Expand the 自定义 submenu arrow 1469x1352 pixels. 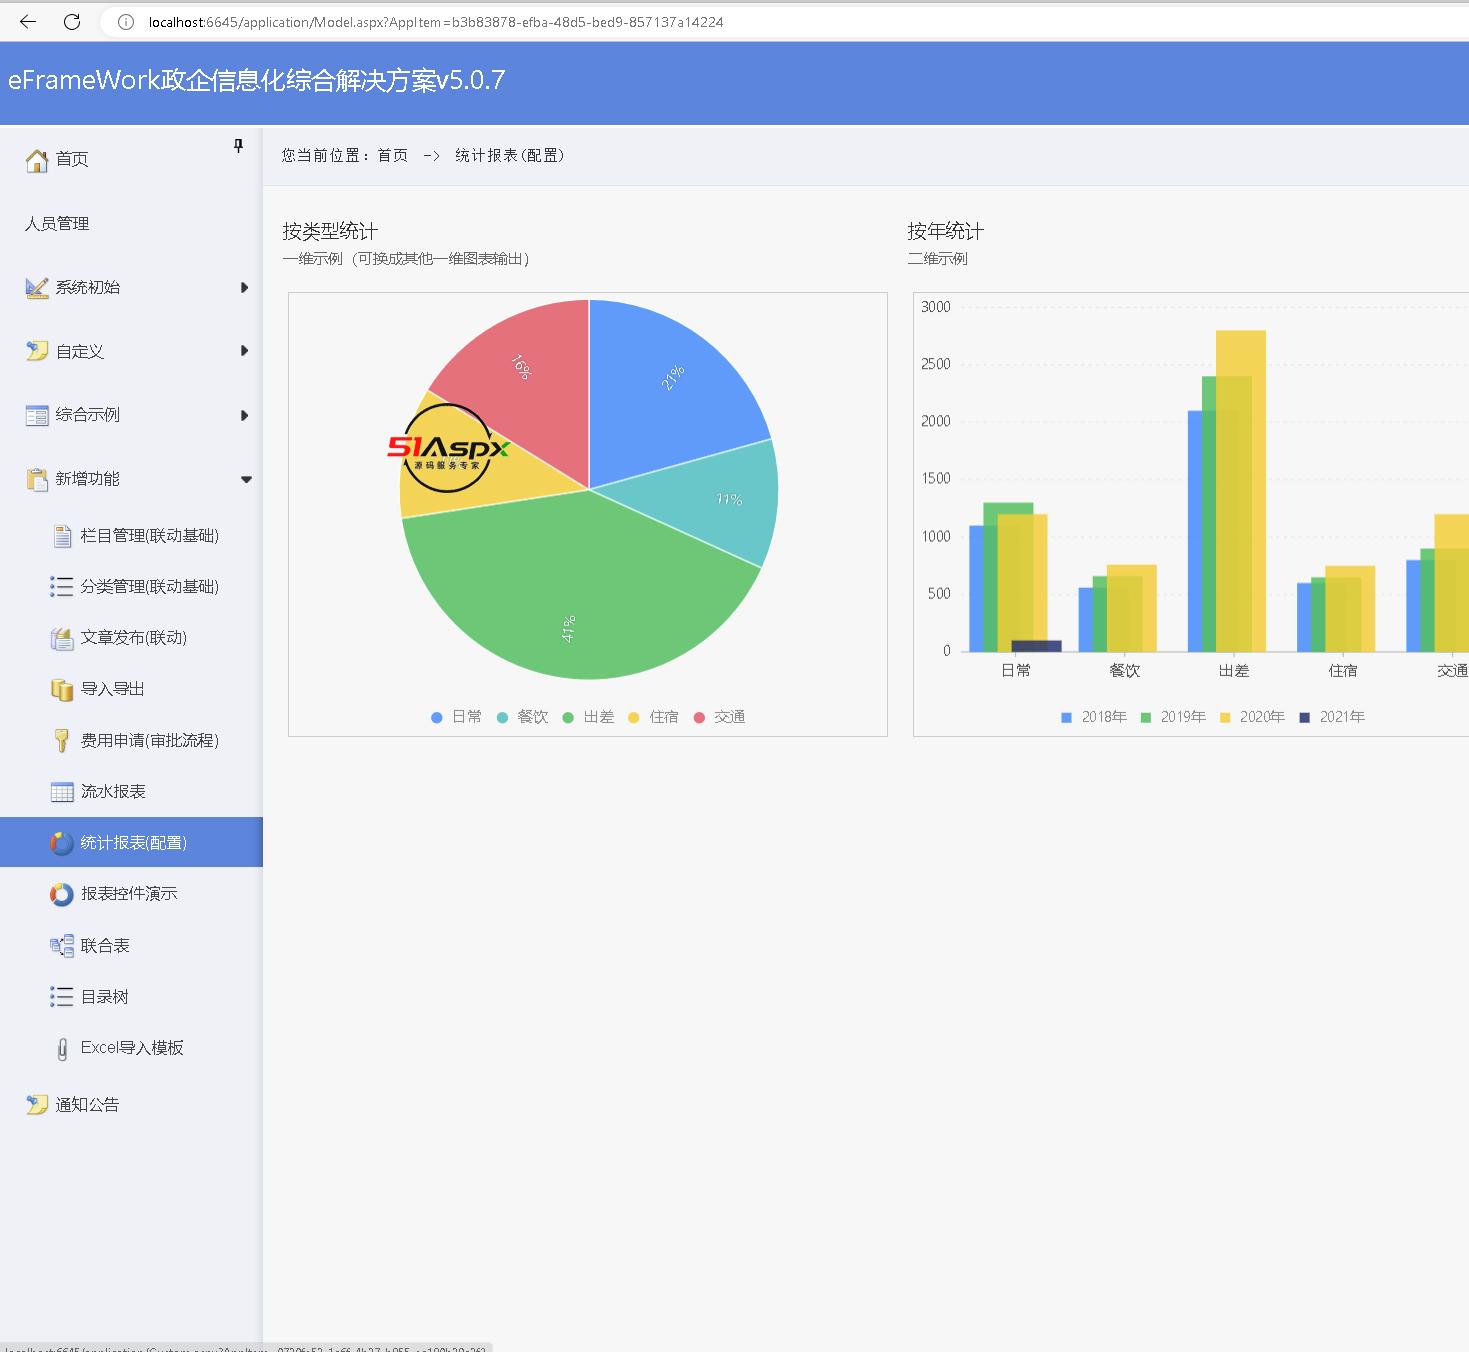click(x=244, y=351)
